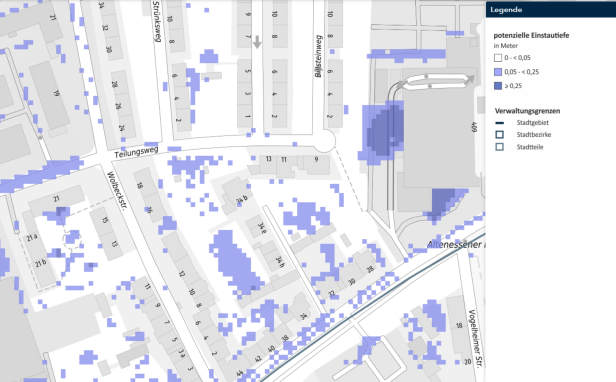Click the Stadtteile square symbol in legend
This screenshot has width=616, height=382.
click(x=499, y=147)
